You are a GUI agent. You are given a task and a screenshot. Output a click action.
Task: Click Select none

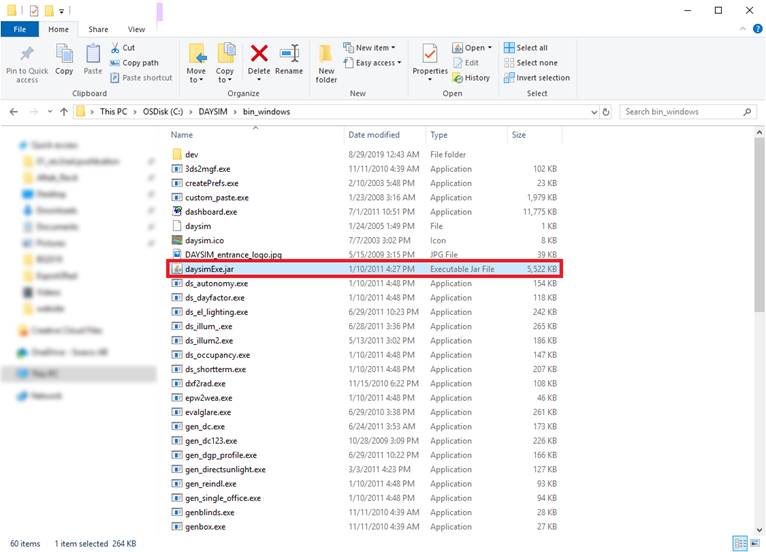point(531,63)
